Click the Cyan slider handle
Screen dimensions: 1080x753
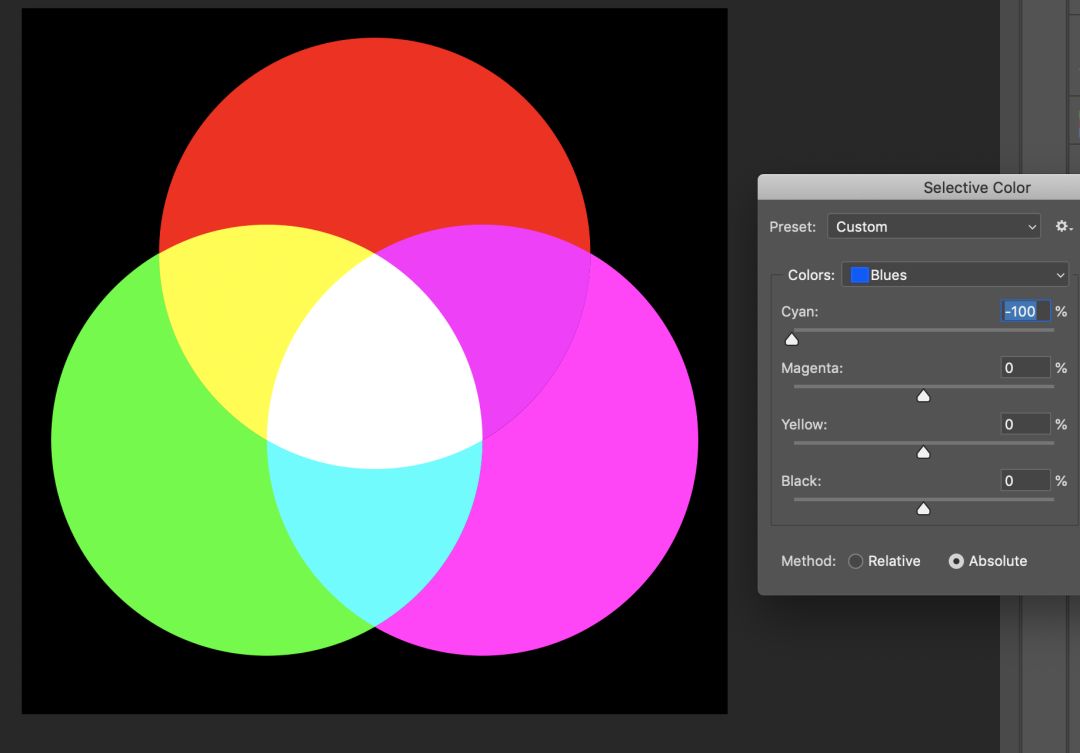pyautogui.click(x=792, y=340)
